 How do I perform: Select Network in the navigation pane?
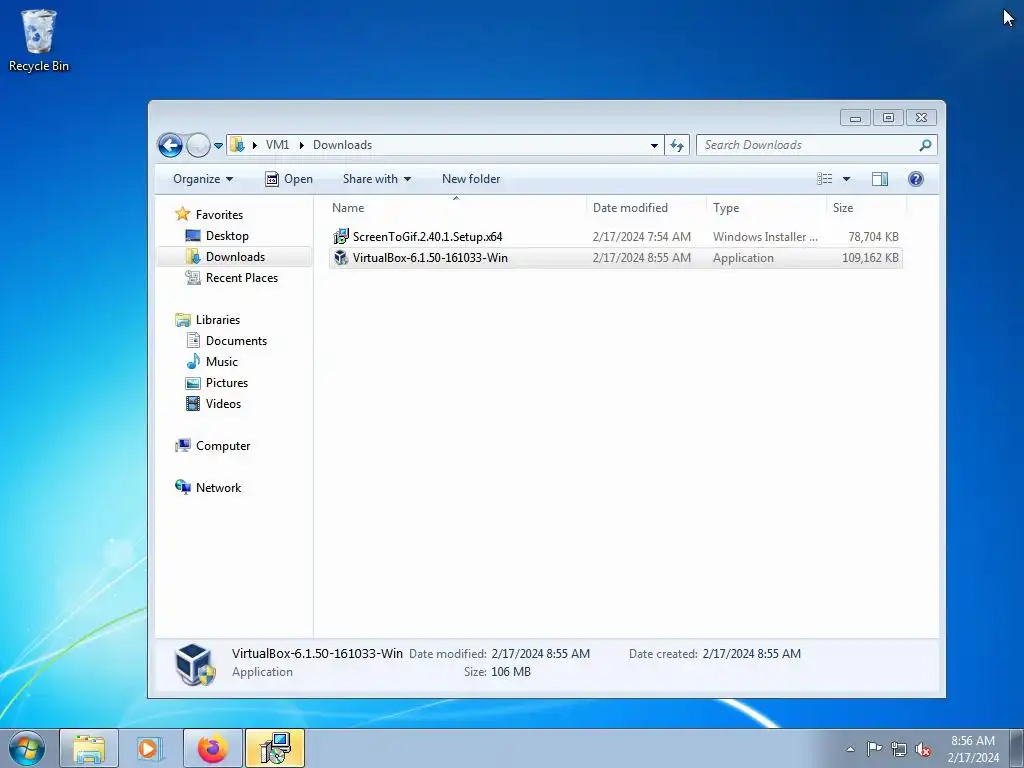point(218,487)
